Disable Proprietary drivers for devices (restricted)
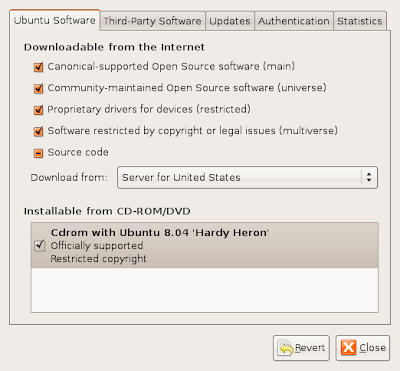 click(39, 110)
